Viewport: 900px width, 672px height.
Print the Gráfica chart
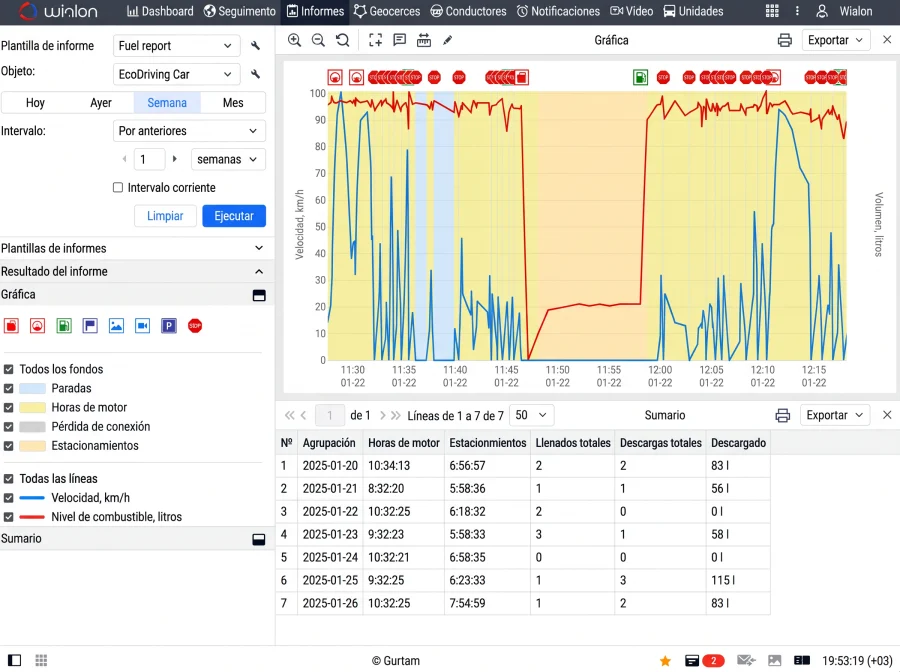coord(785,40)
